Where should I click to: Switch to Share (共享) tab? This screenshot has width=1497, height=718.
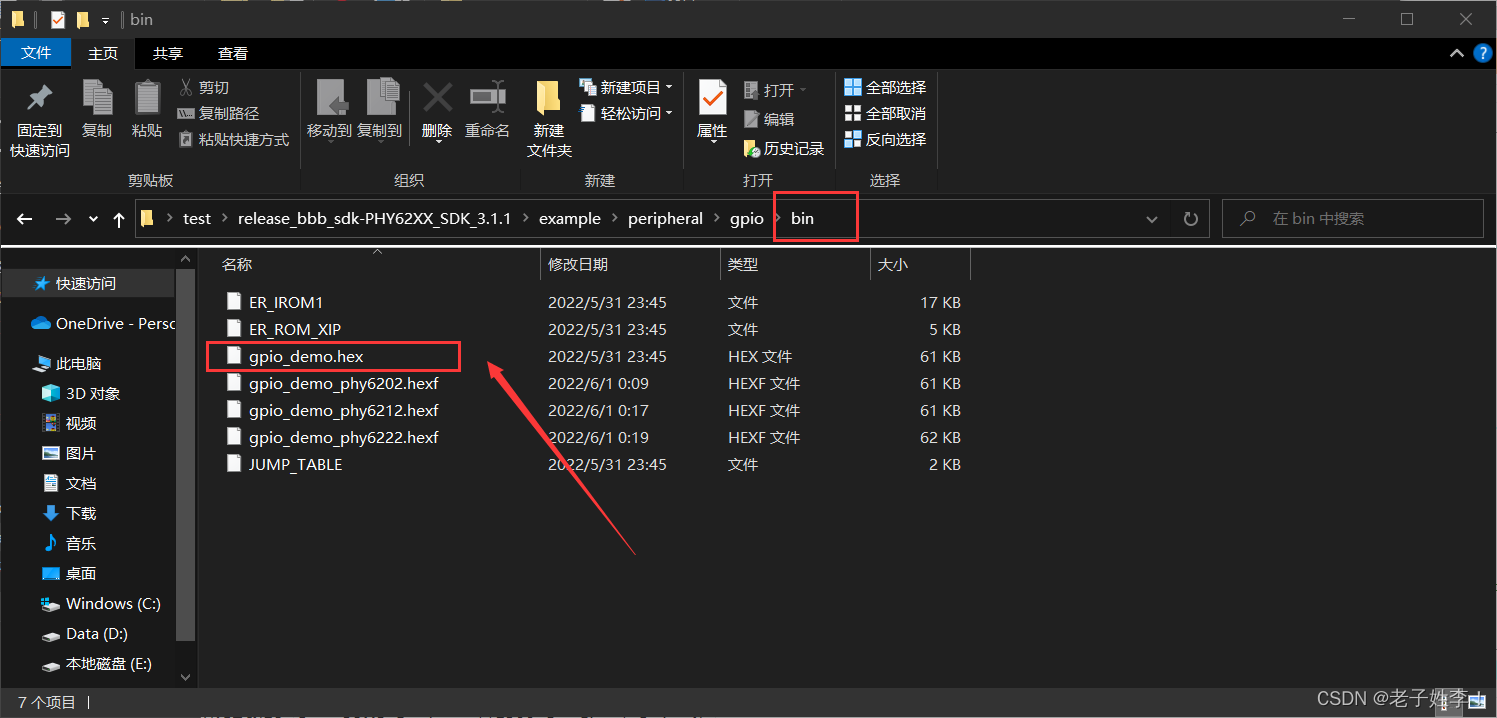pos(168,53)
